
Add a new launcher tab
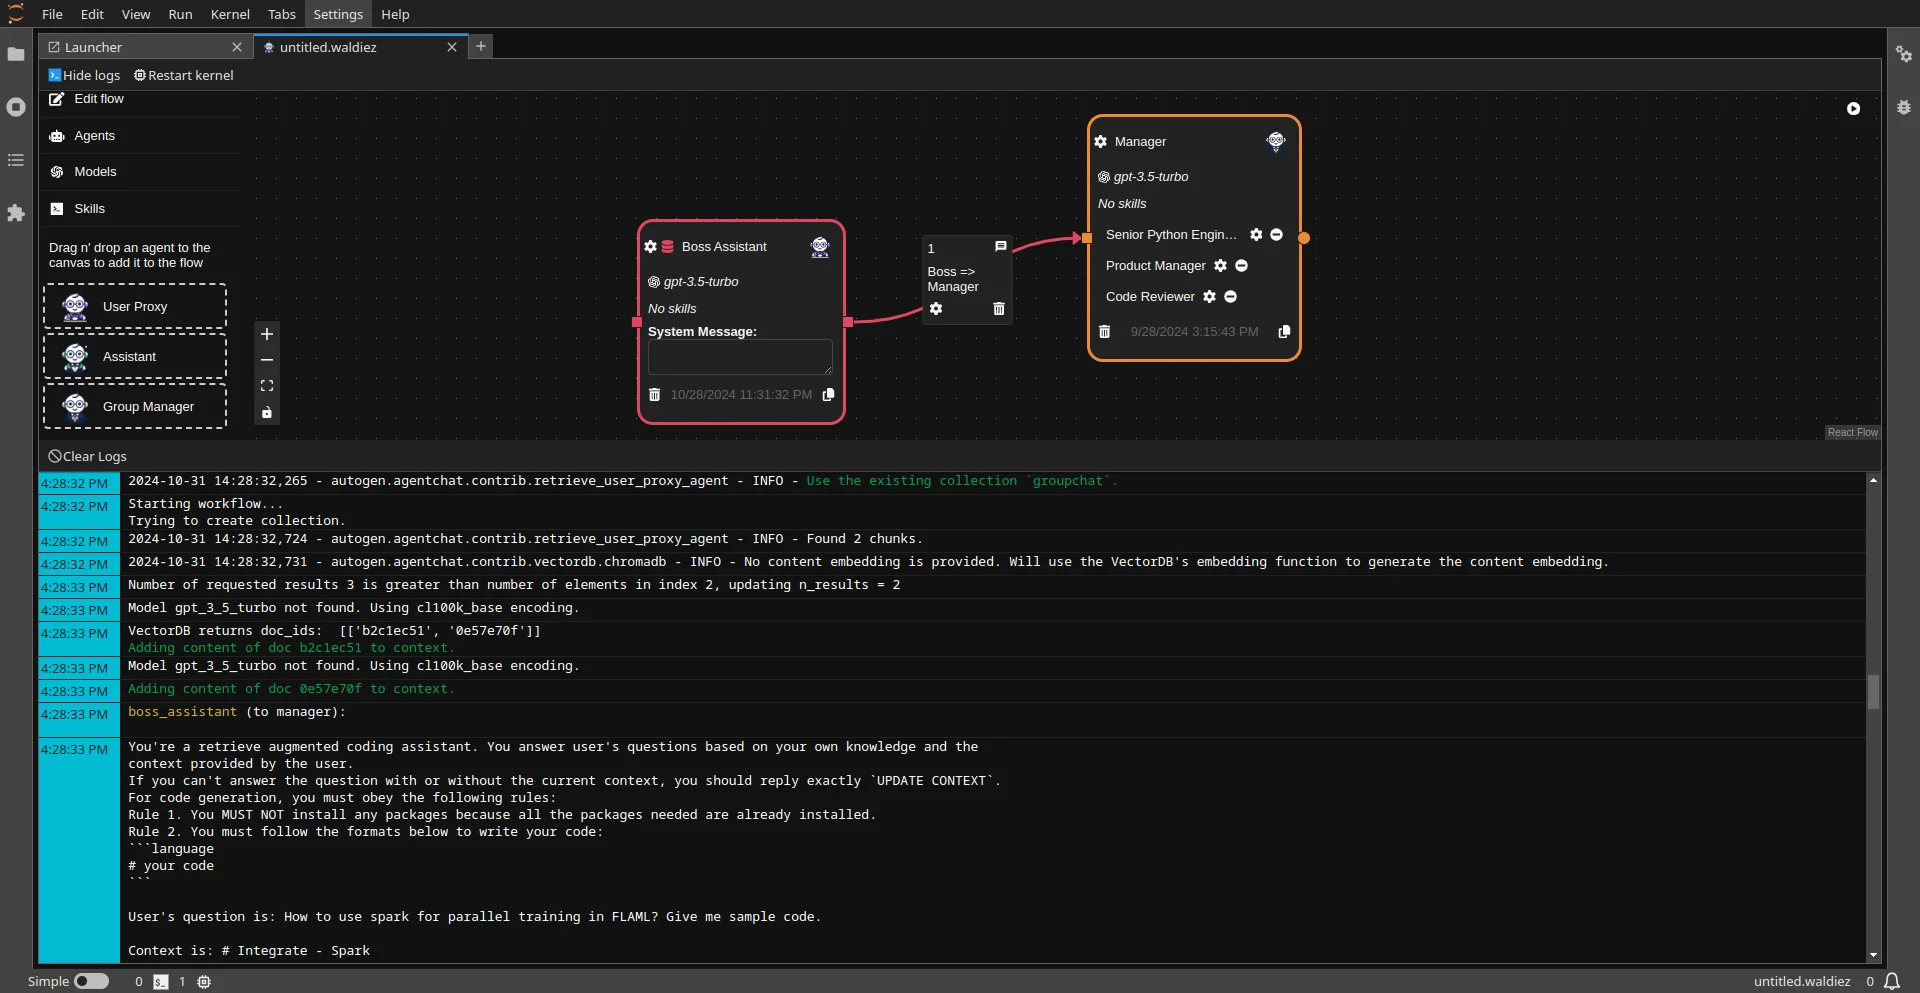click(x=481, y=46)
